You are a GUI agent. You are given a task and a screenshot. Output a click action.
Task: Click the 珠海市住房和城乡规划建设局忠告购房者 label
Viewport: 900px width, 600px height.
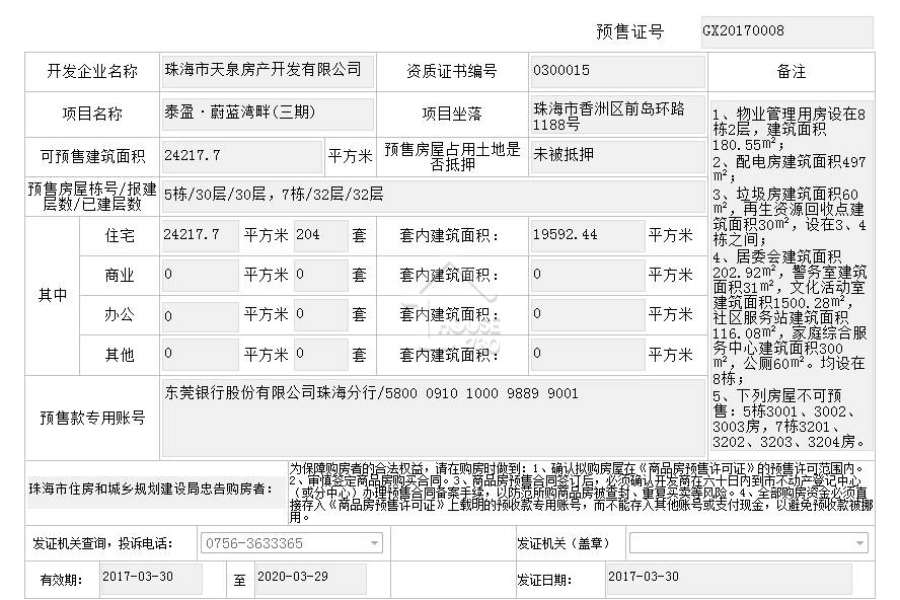click(151, 489)
